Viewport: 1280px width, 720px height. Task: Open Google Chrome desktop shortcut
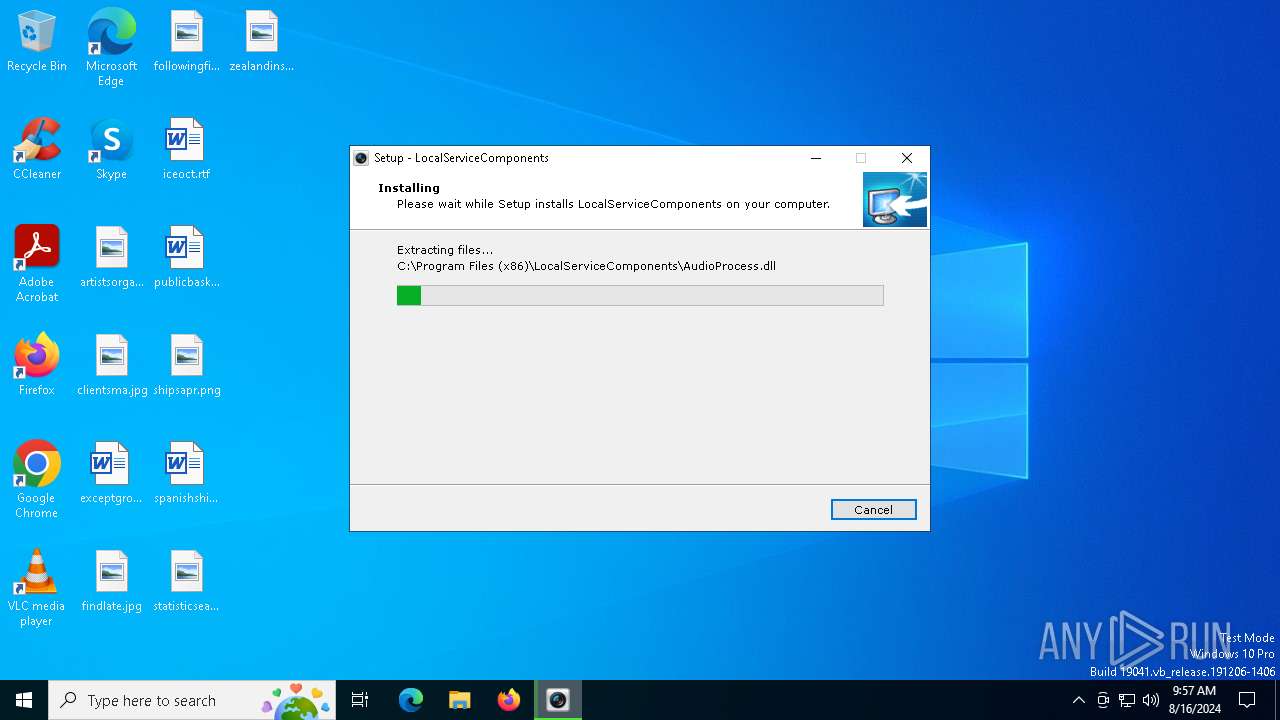pos(37,480)
